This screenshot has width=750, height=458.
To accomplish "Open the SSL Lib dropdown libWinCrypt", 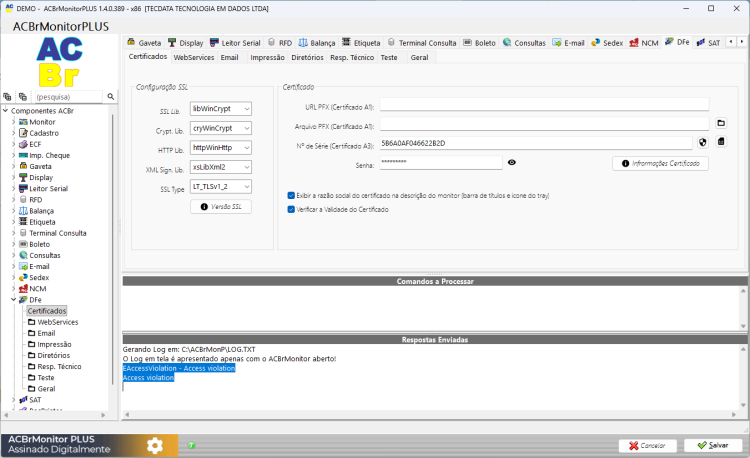I will 221,109.
